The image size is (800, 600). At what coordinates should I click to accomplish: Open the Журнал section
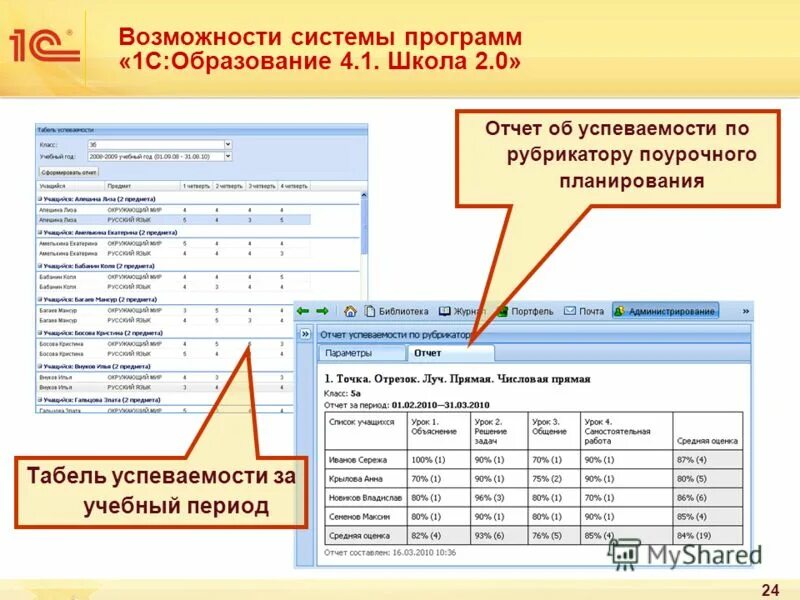tap(462, 311)
